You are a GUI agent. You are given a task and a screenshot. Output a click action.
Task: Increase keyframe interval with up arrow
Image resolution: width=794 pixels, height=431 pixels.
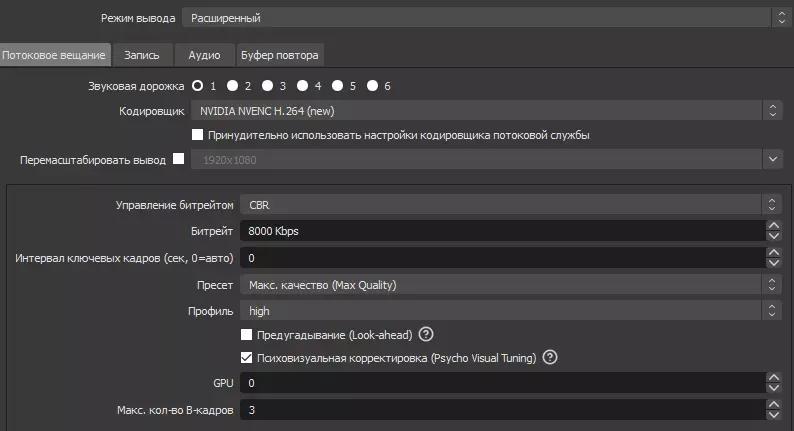tap(773, 252)
